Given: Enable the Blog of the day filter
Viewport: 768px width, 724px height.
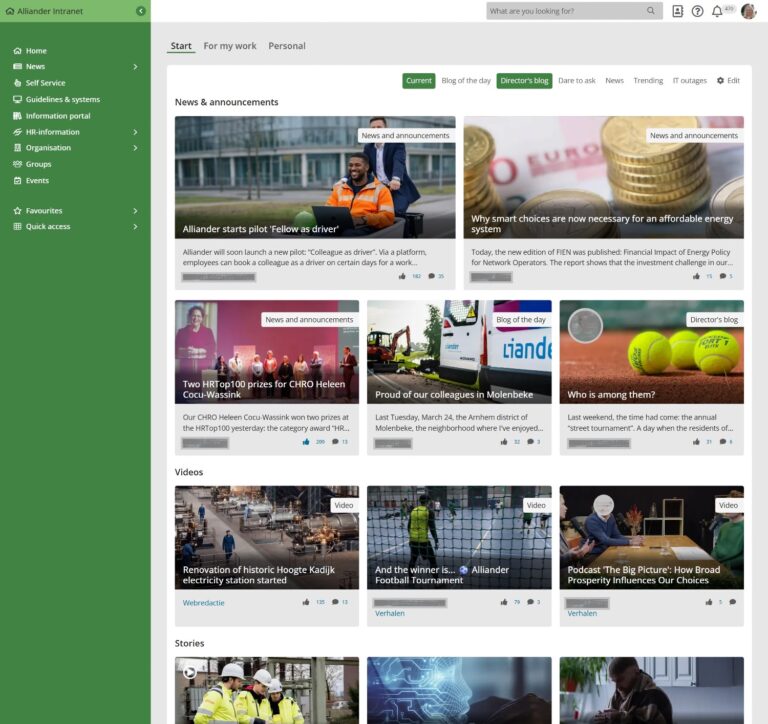Looking at the screenshot, I should (466, 80).
